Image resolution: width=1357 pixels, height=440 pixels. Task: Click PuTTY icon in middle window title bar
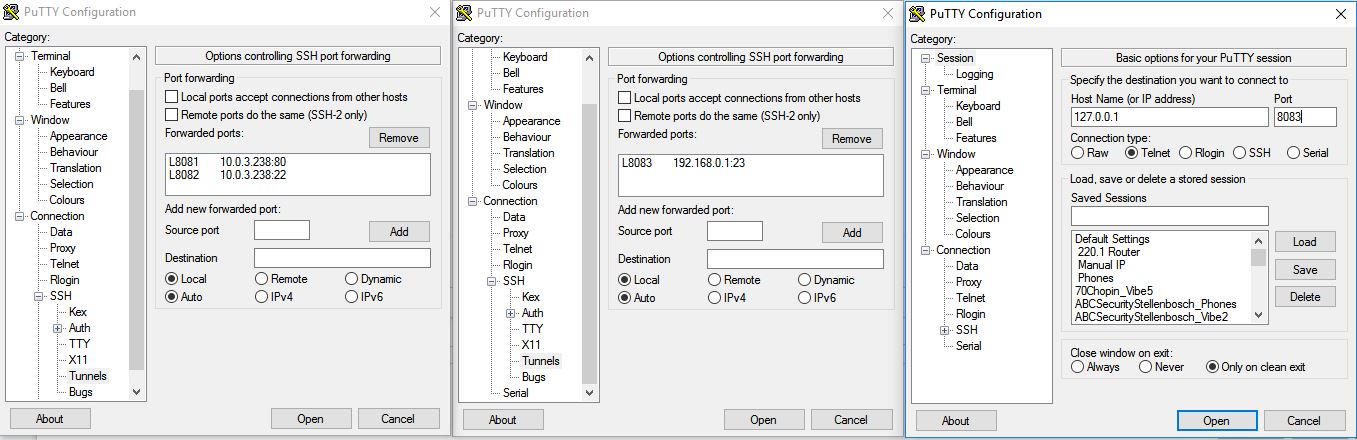(x=465, y=13)
